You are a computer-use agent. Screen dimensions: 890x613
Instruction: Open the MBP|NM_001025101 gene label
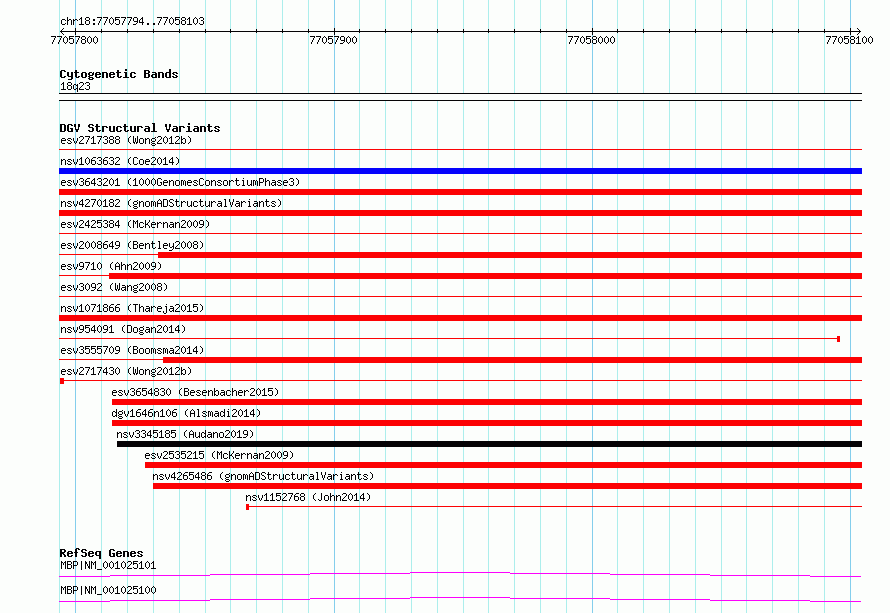[x=108, y=565]
